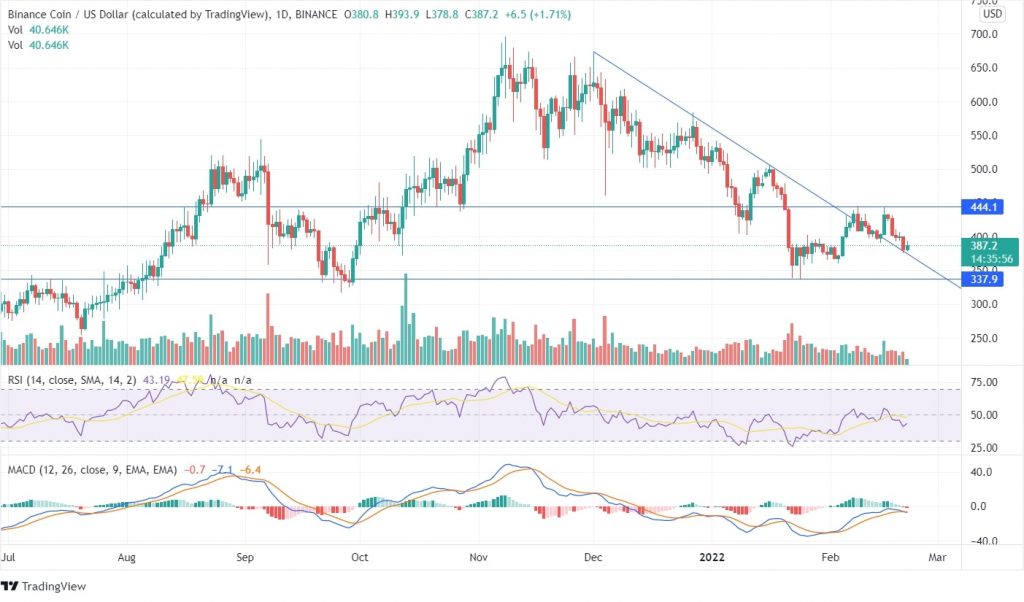This screenshot has height=602, width=1024.
Task: Click the 700.0 price axis label
Action: 984,34
